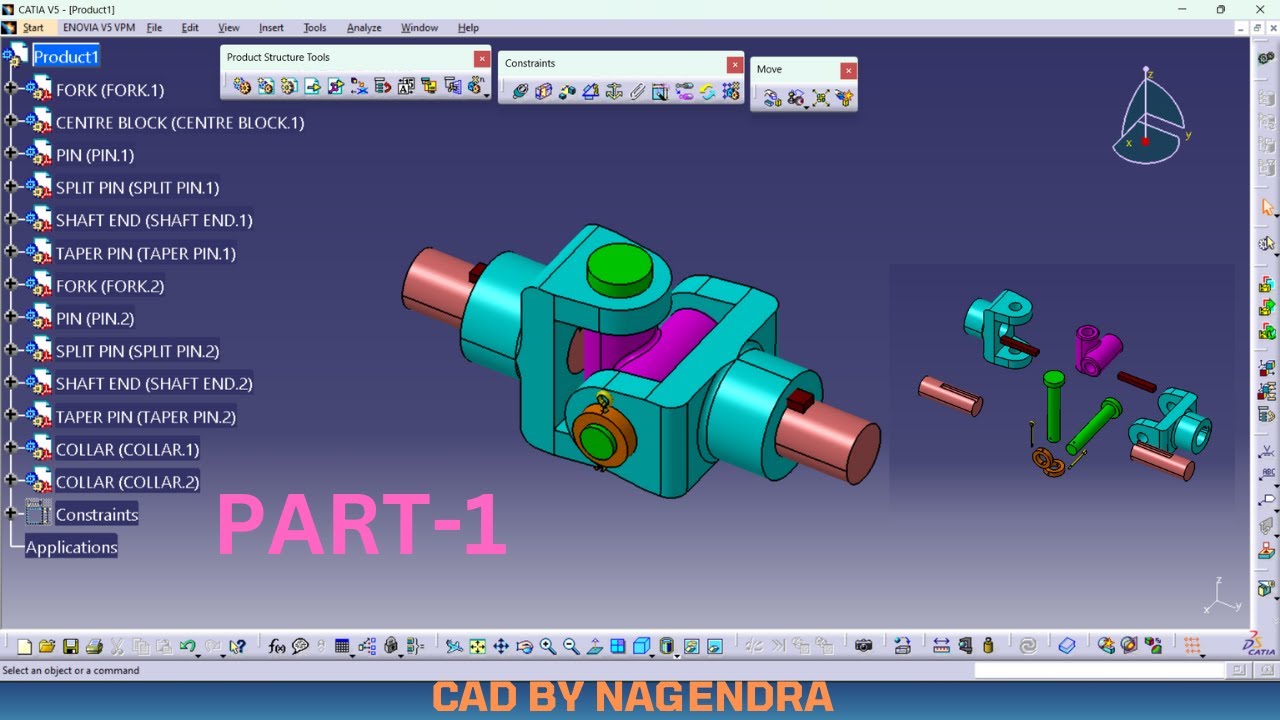Viewport: 1280px width, 720px height.
Task: Click the Formula f(x) icon
Action: [277, 646]
